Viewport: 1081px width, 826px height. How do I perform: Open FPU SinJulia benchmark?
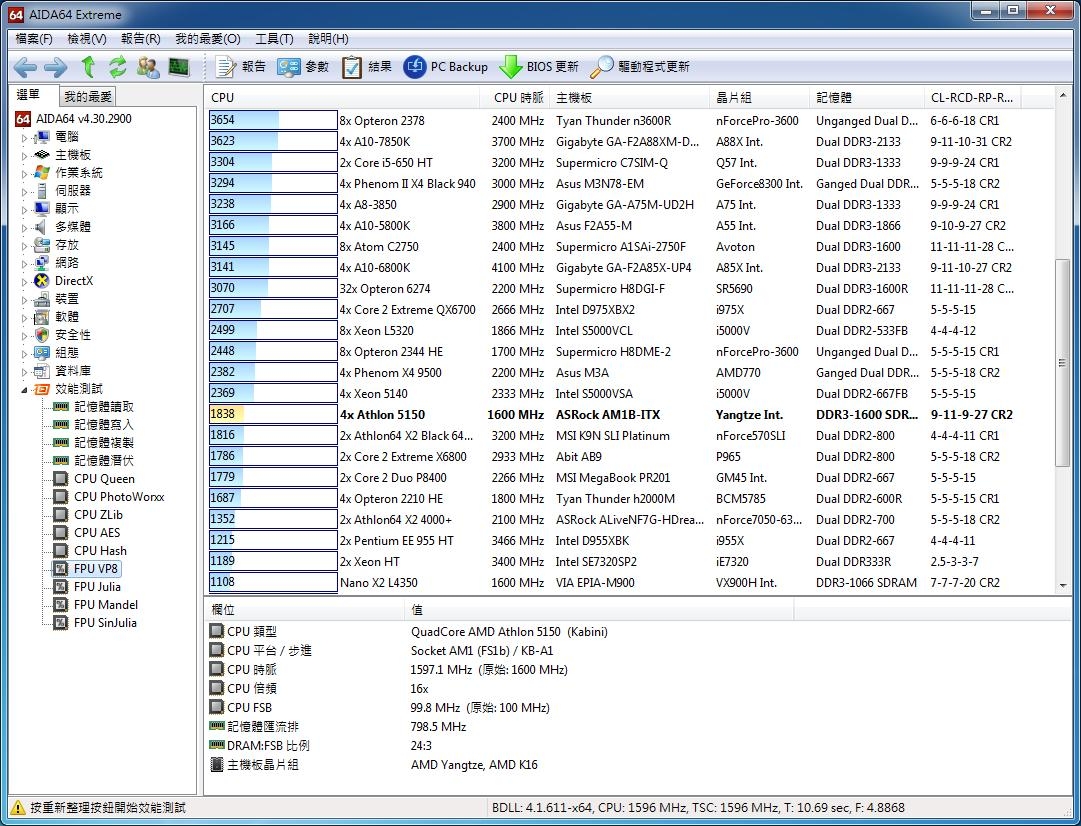[x=105, y=623]
